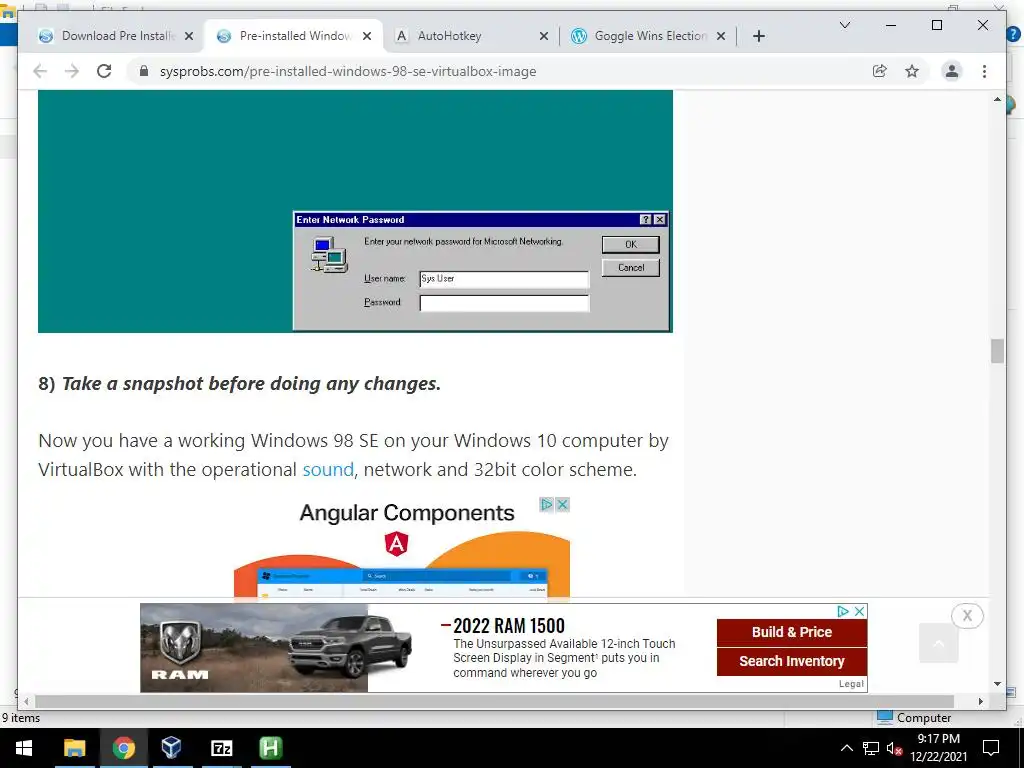Bookmark this page with the star
Screen dimensions: 1024x768
pyautogui.click(x=912, y=71)
